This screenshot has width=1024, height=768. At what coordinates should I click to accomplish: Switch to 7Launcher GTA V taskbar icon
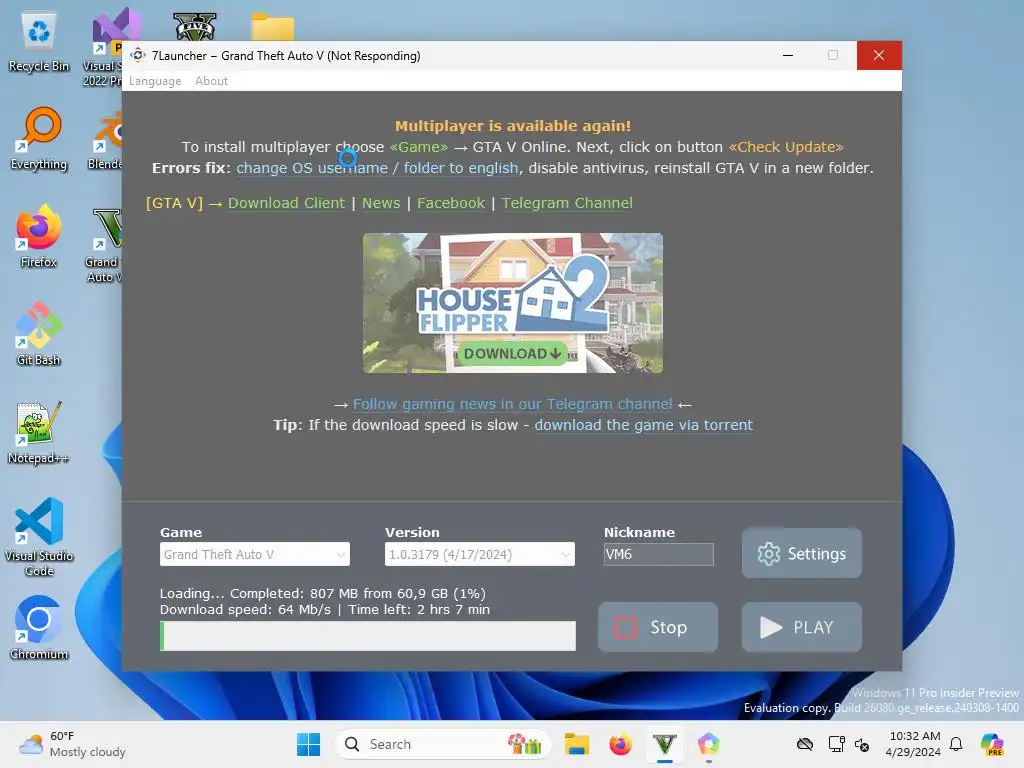[665, 744]
